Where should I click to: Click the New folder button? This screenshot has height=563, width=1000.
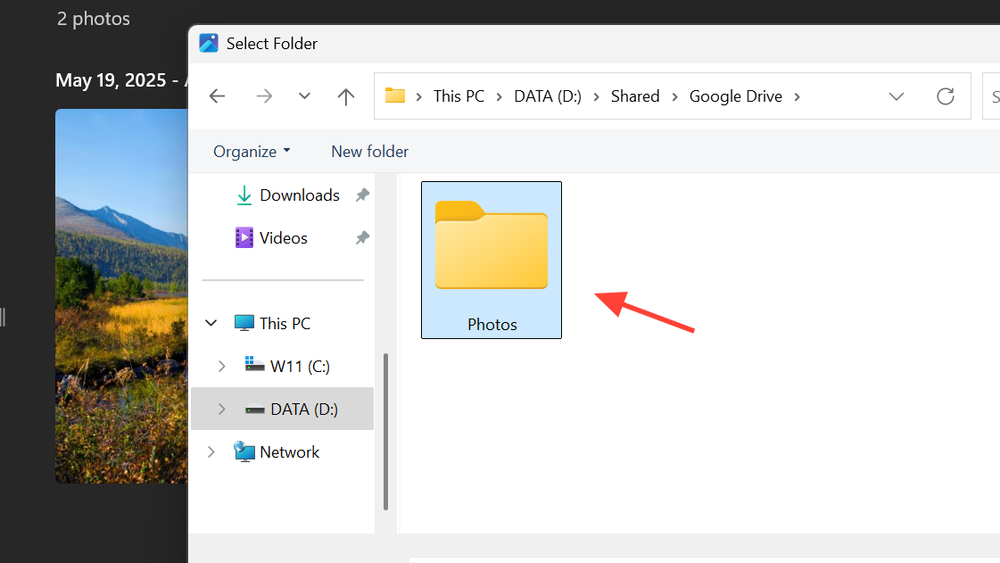coord(369,151)
